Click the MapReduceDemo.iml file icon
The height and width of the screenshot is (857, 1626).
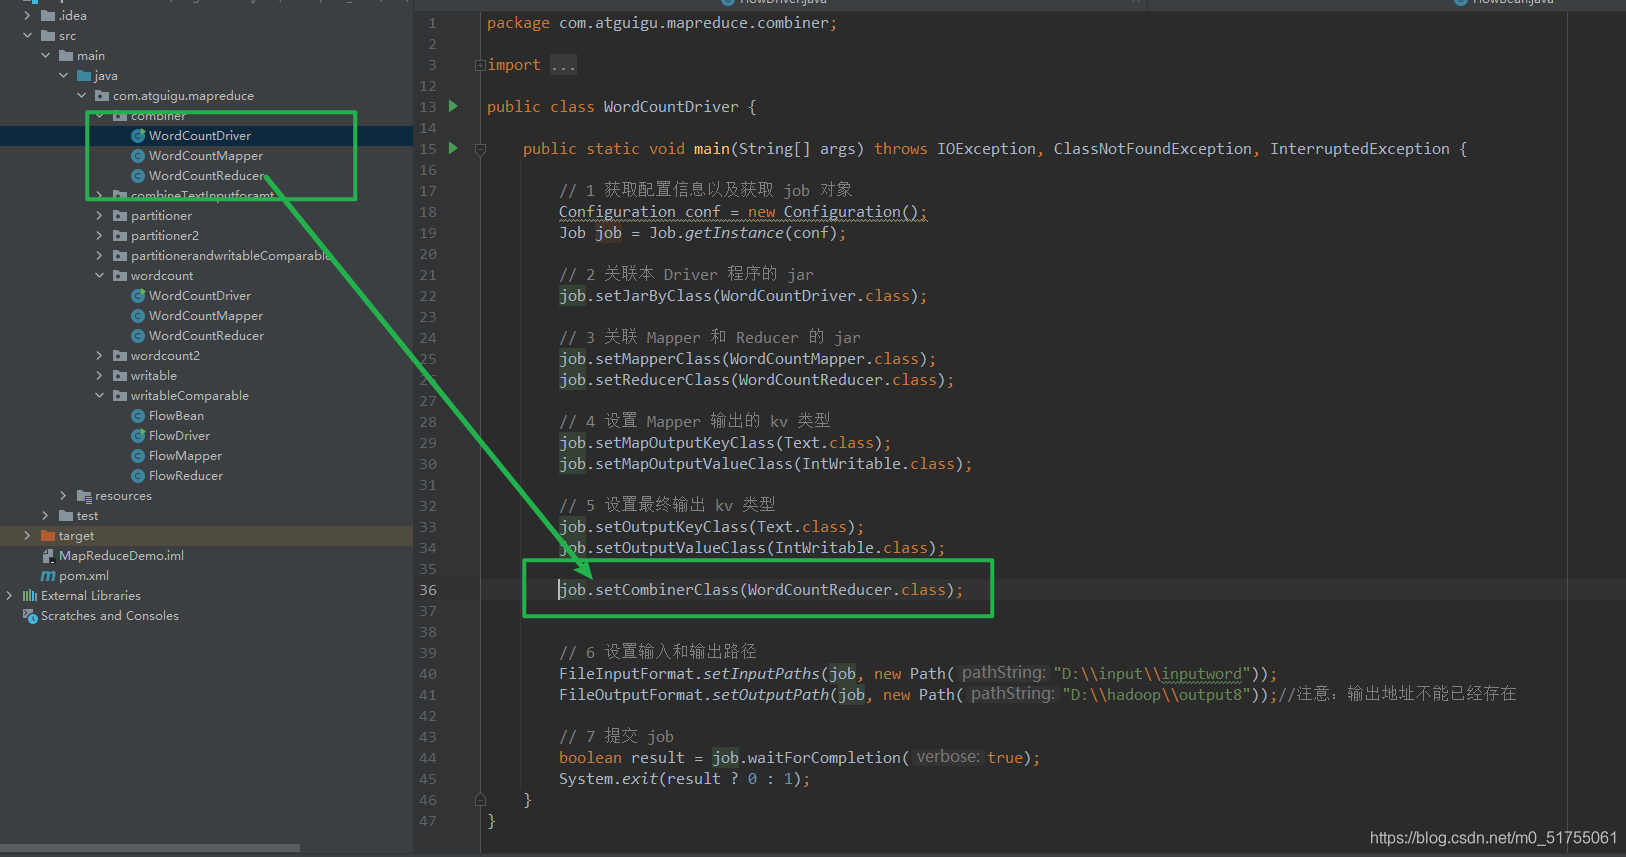click(x=48, y=556)
